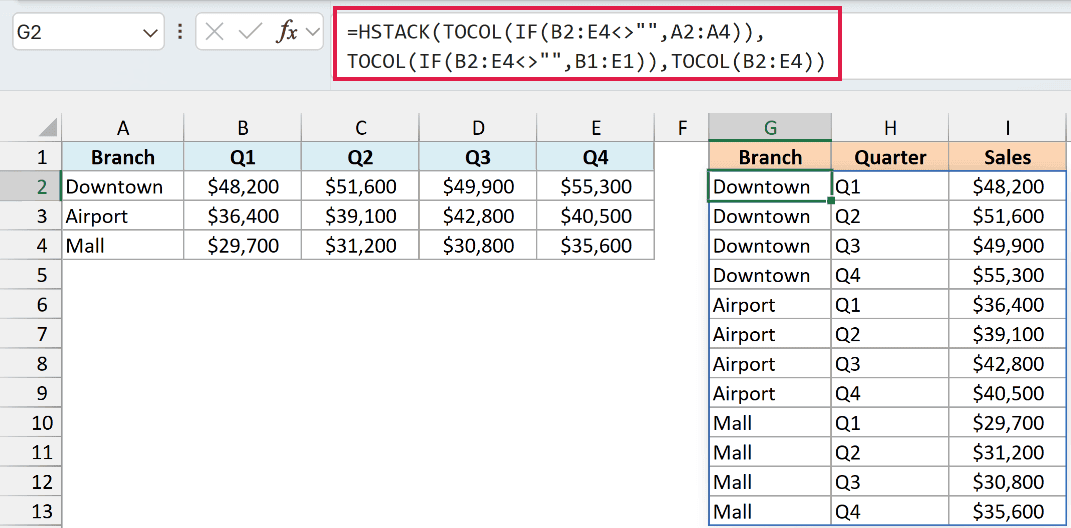
Task: Click the Sales header cell
Action: coord(1007,157)
